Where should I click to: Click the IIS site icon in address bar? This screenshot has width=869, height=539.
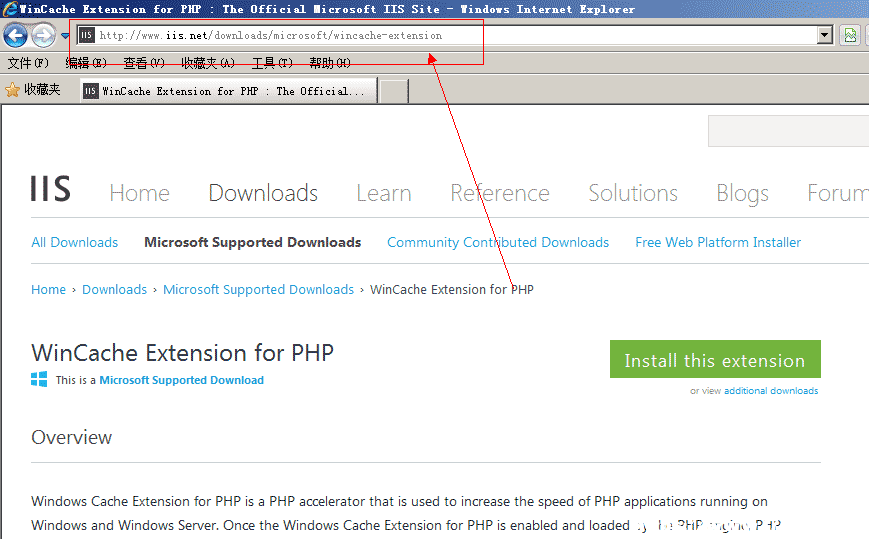tap(86, 35)
